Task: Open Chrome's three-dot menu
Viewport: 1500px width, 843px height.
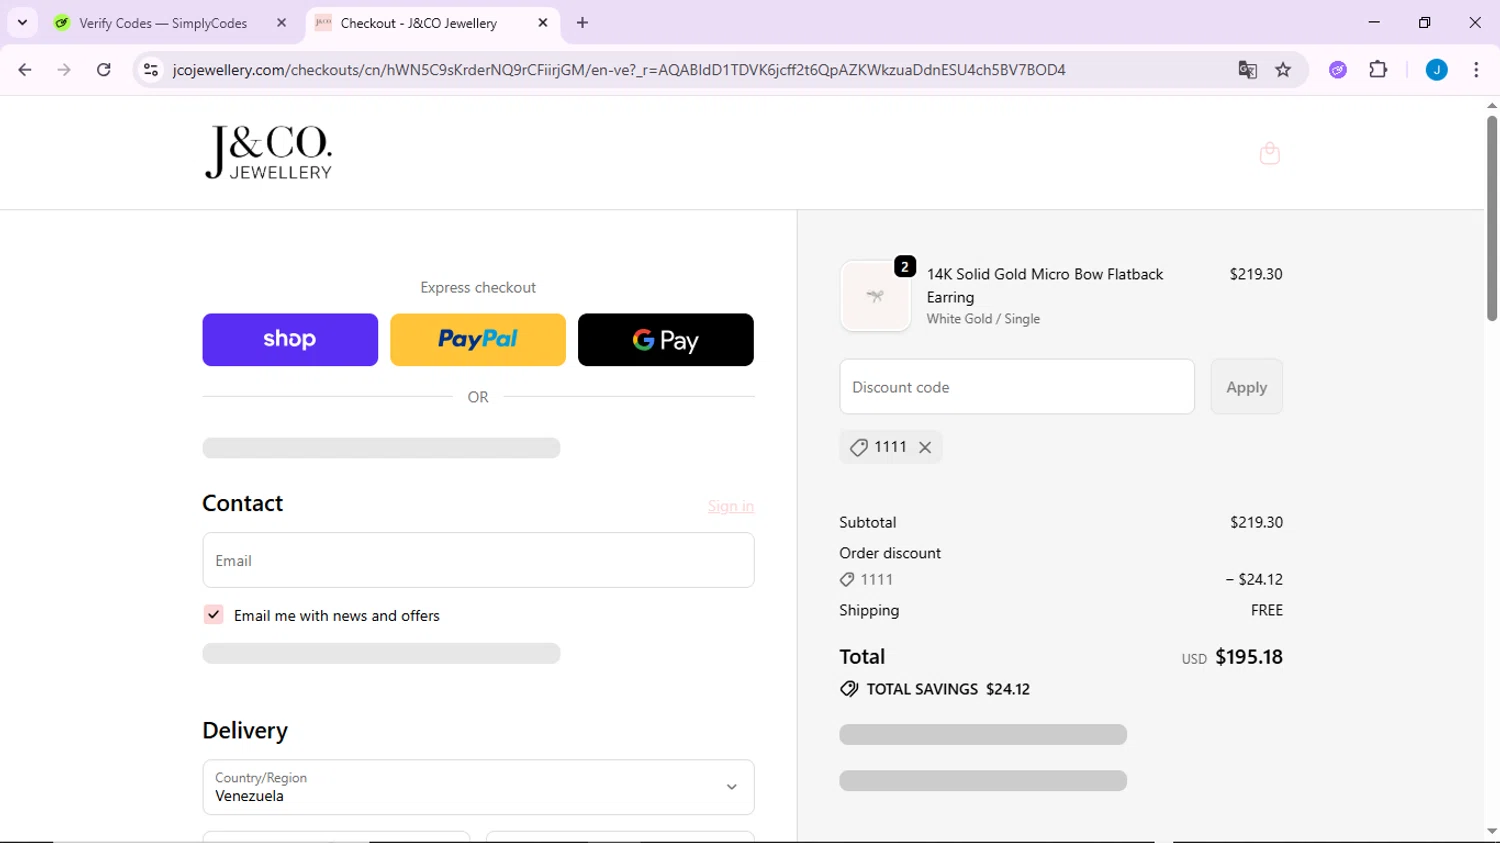Action: tap(1476, 70)
